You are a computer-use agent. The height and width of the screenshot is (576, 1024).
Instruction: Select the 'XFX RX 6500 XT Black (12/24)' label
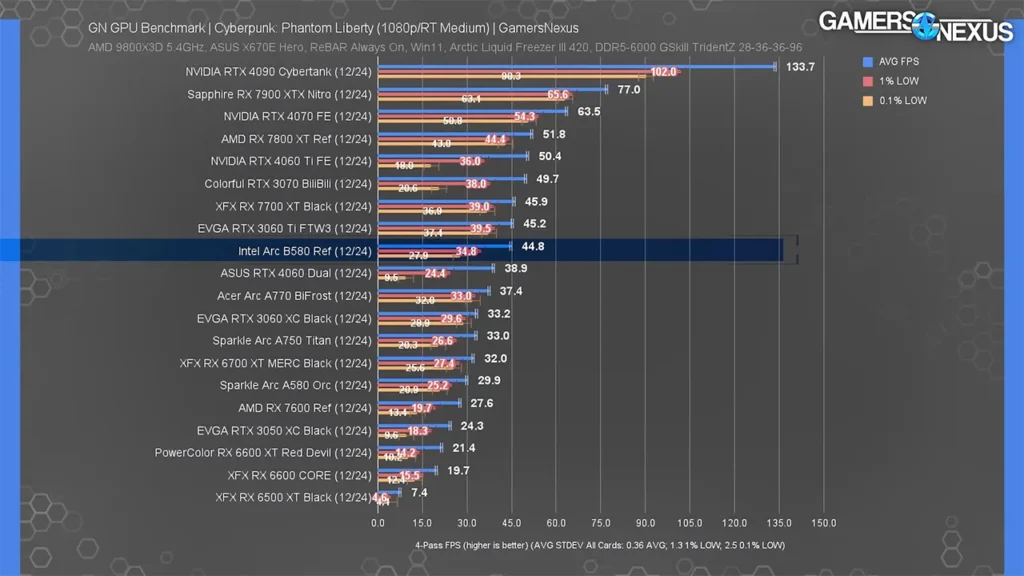pyautogui.click(x=293, y=498)
